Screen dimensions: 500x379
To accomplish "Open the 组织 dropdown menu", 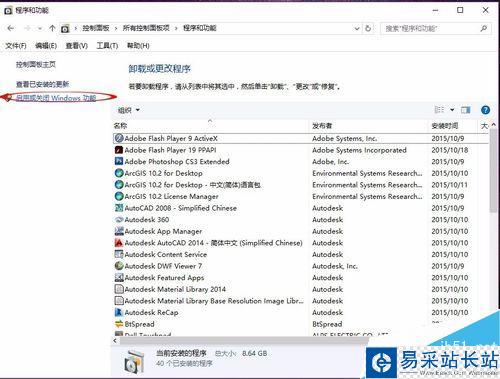I will [x=129, y=110].
